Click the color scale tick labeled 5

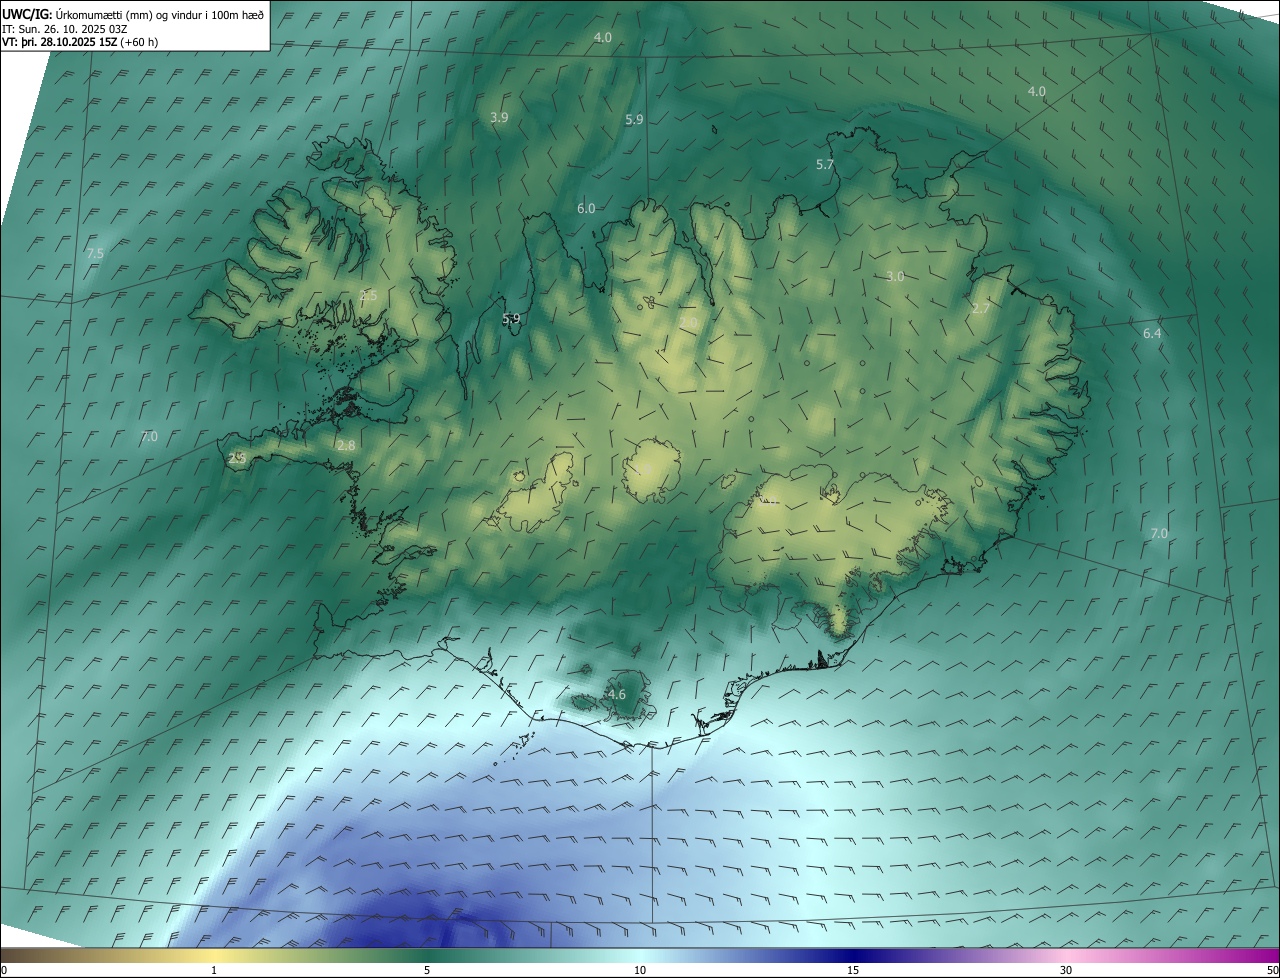tap(427, 970)
